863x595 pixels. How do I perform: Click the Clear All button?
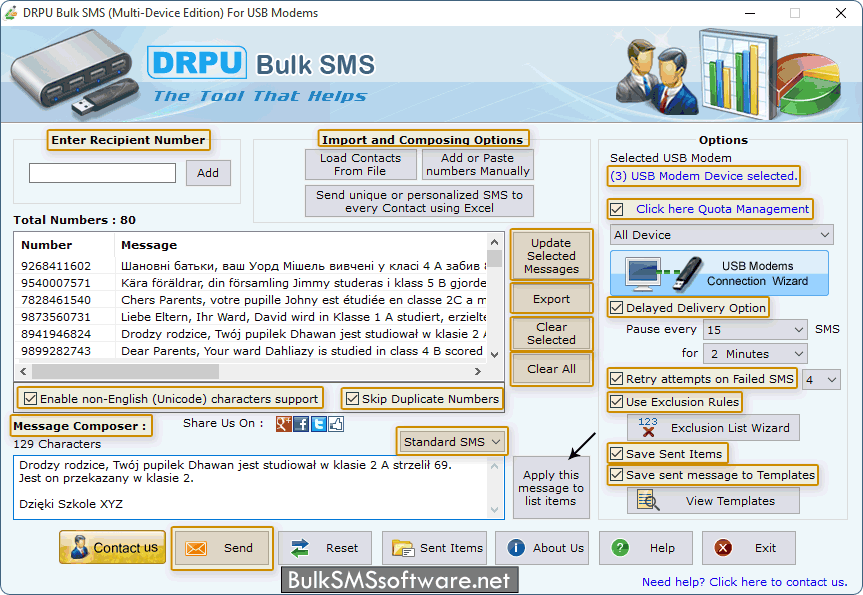(551, 369)
